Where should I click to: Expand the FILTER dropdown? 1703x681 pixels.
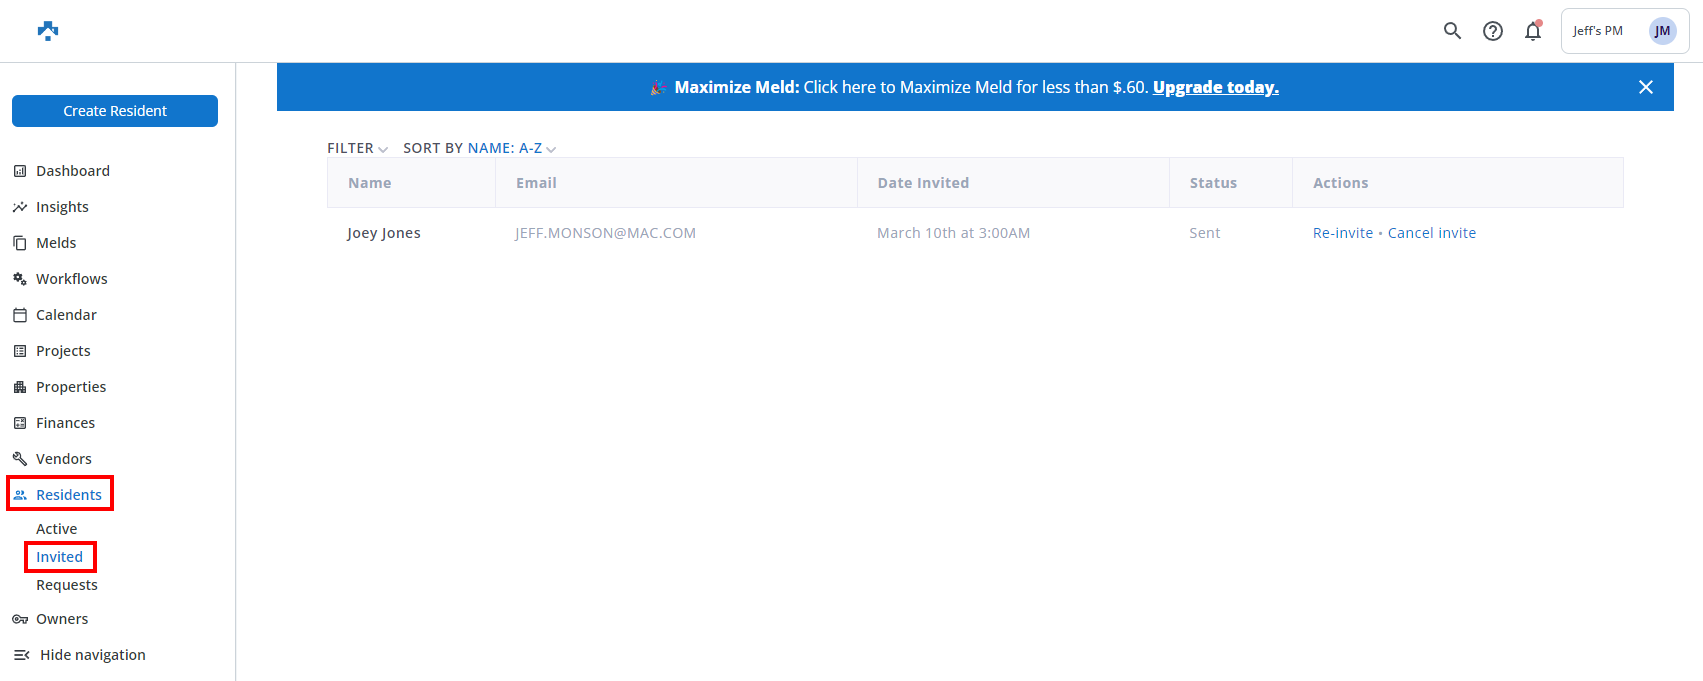pos(357,148)
